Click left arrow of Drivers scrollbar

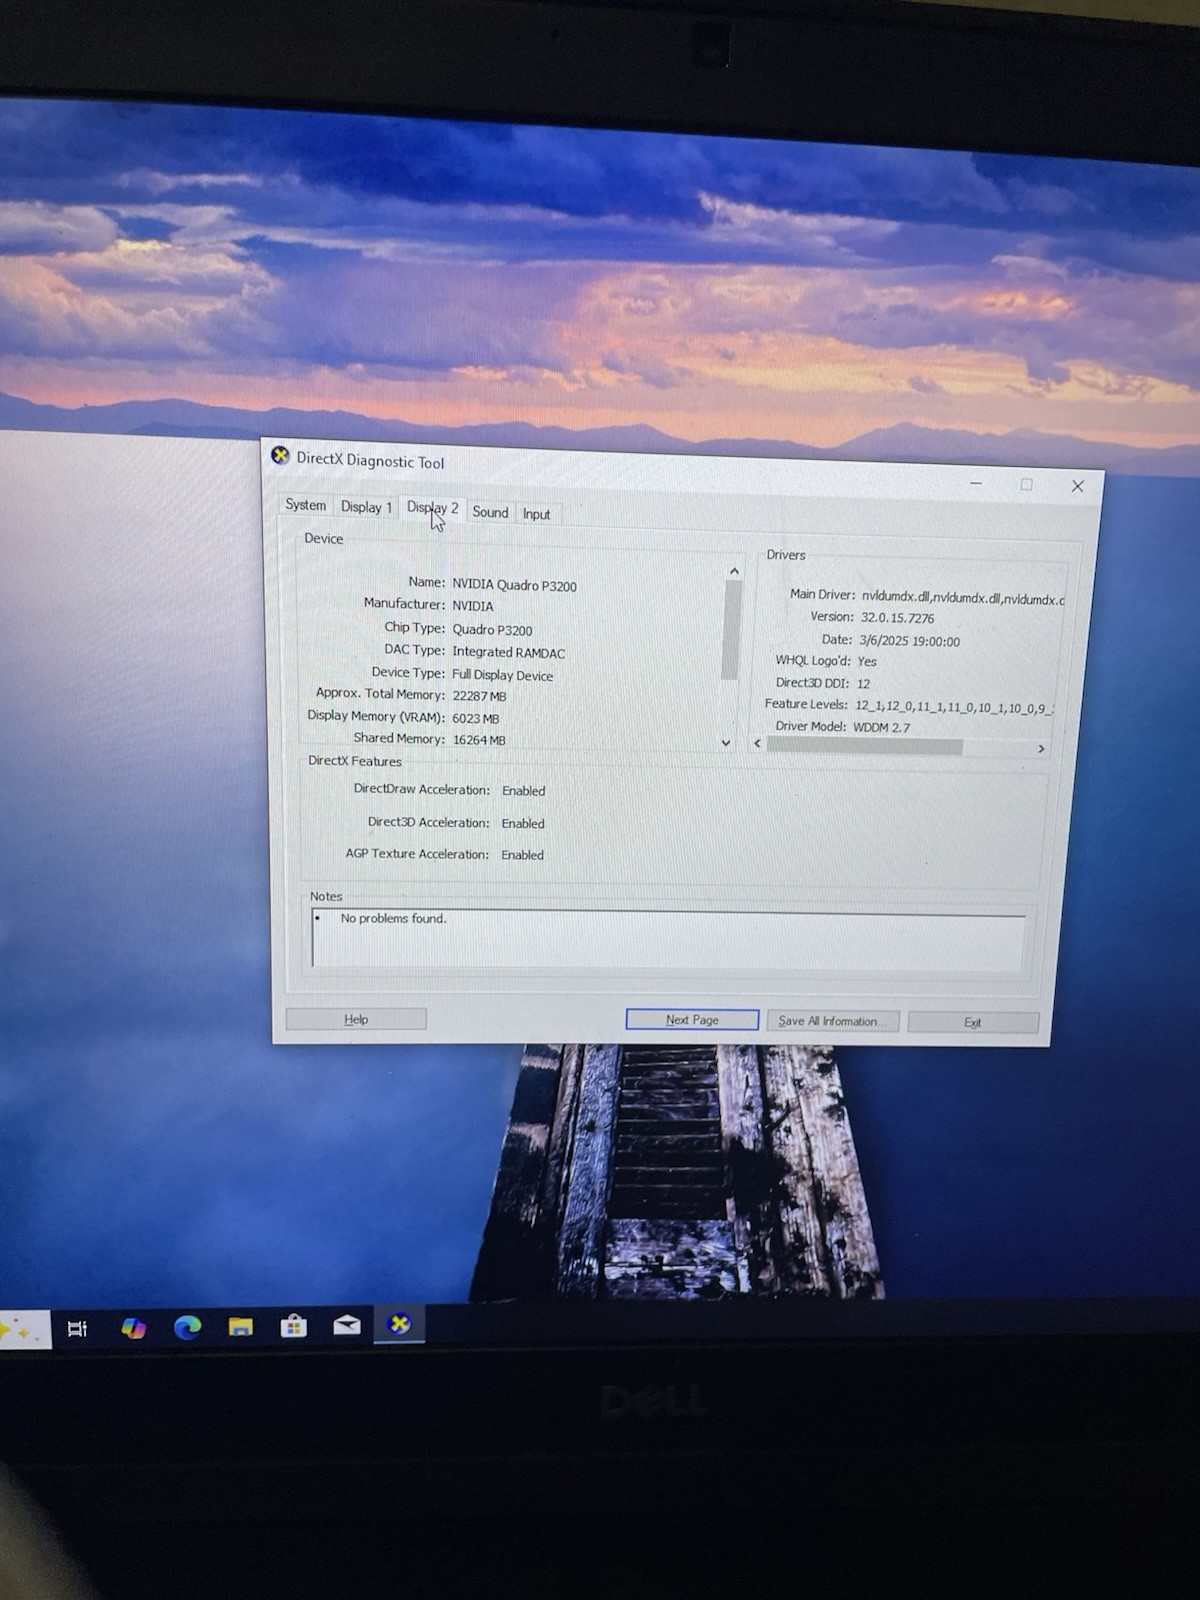point(757,744)
